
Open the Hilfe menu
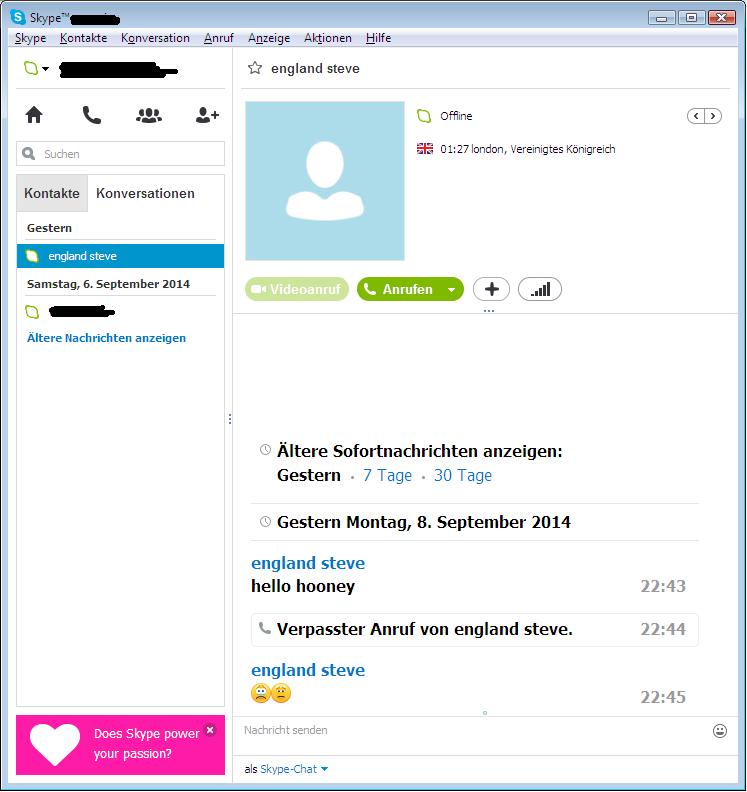pyautogui.click(x=378, y=38)
